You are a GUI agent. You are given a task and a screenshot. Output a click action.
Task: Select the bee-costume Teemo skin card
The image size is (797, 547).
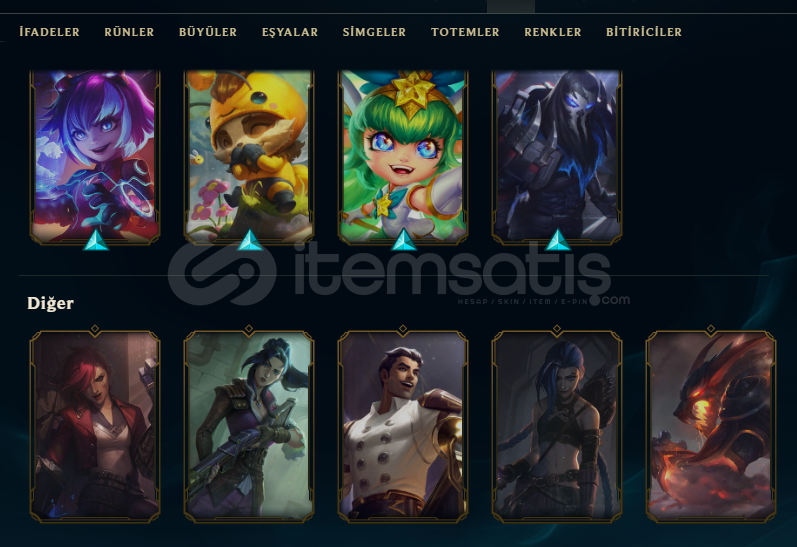pos(249,157)
